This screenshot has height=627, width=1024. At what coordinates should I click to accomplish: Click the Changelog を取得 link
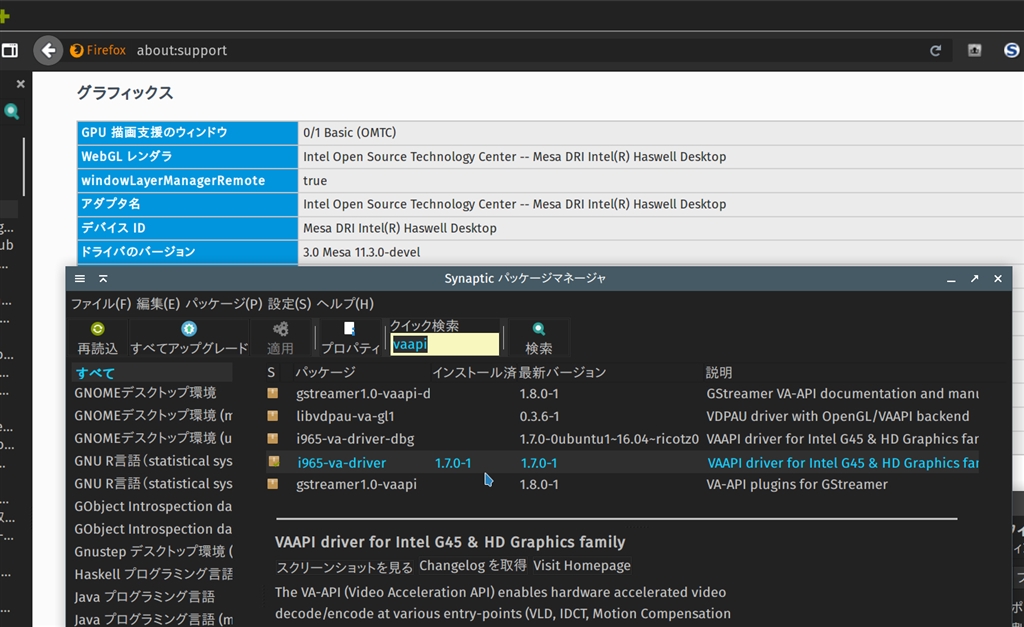pos(472,566)
